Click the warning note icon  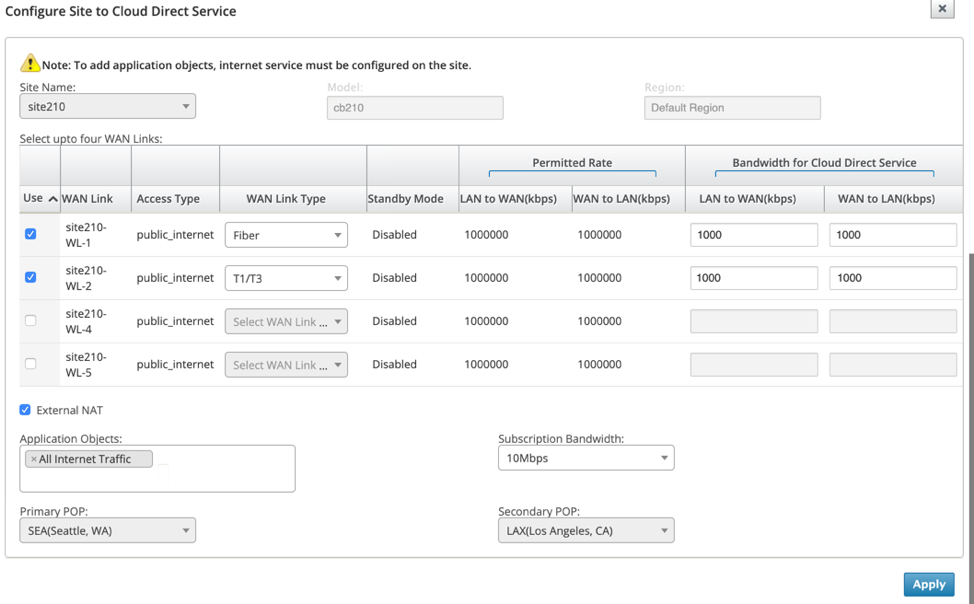click(30, 63)
